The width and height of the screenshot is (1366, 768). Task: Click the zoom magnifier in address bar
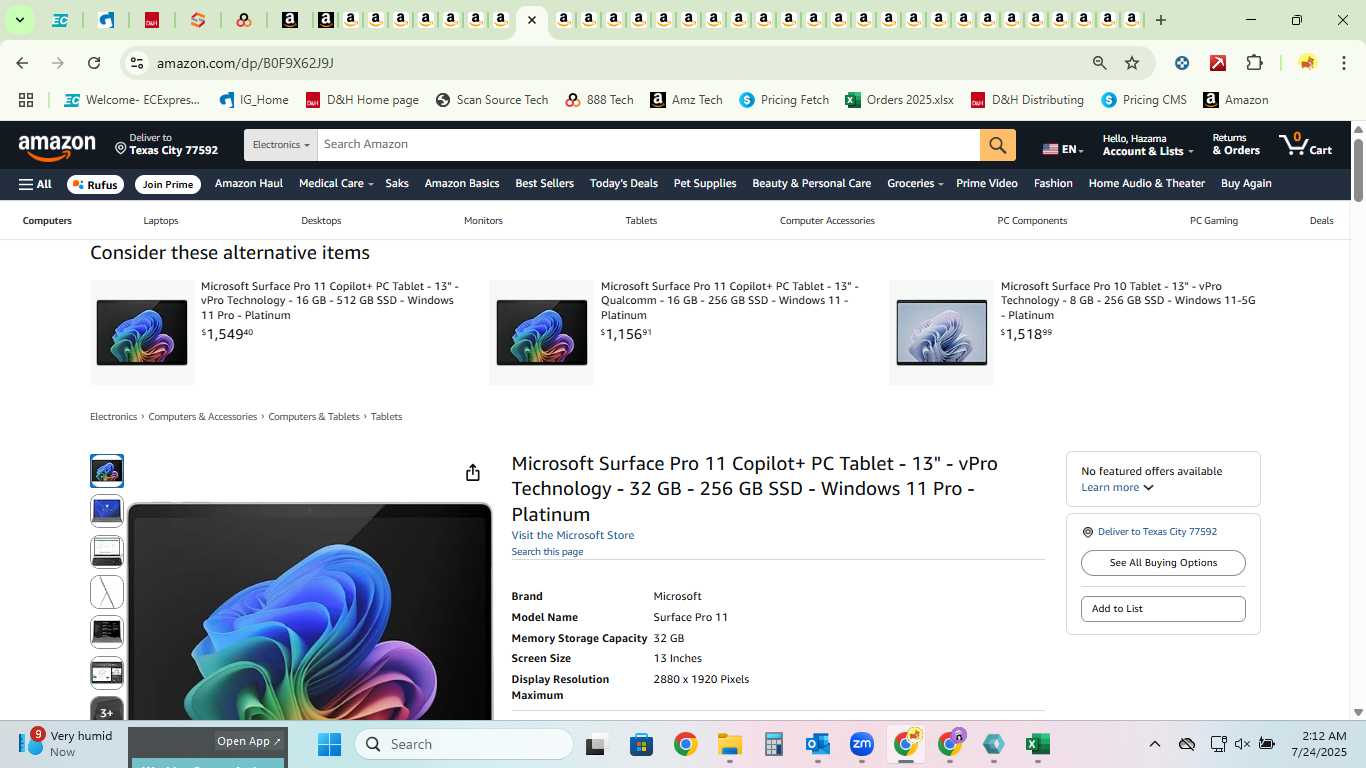[1100, 63]
